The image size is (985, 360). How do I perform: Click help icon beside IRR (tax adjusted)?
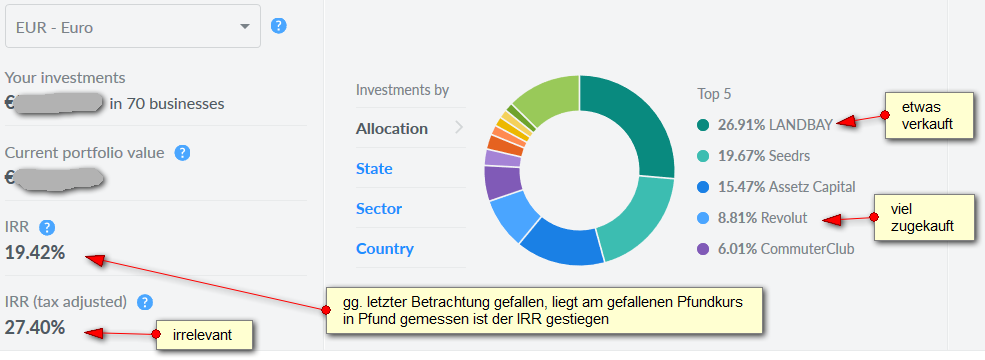point(145,302)
